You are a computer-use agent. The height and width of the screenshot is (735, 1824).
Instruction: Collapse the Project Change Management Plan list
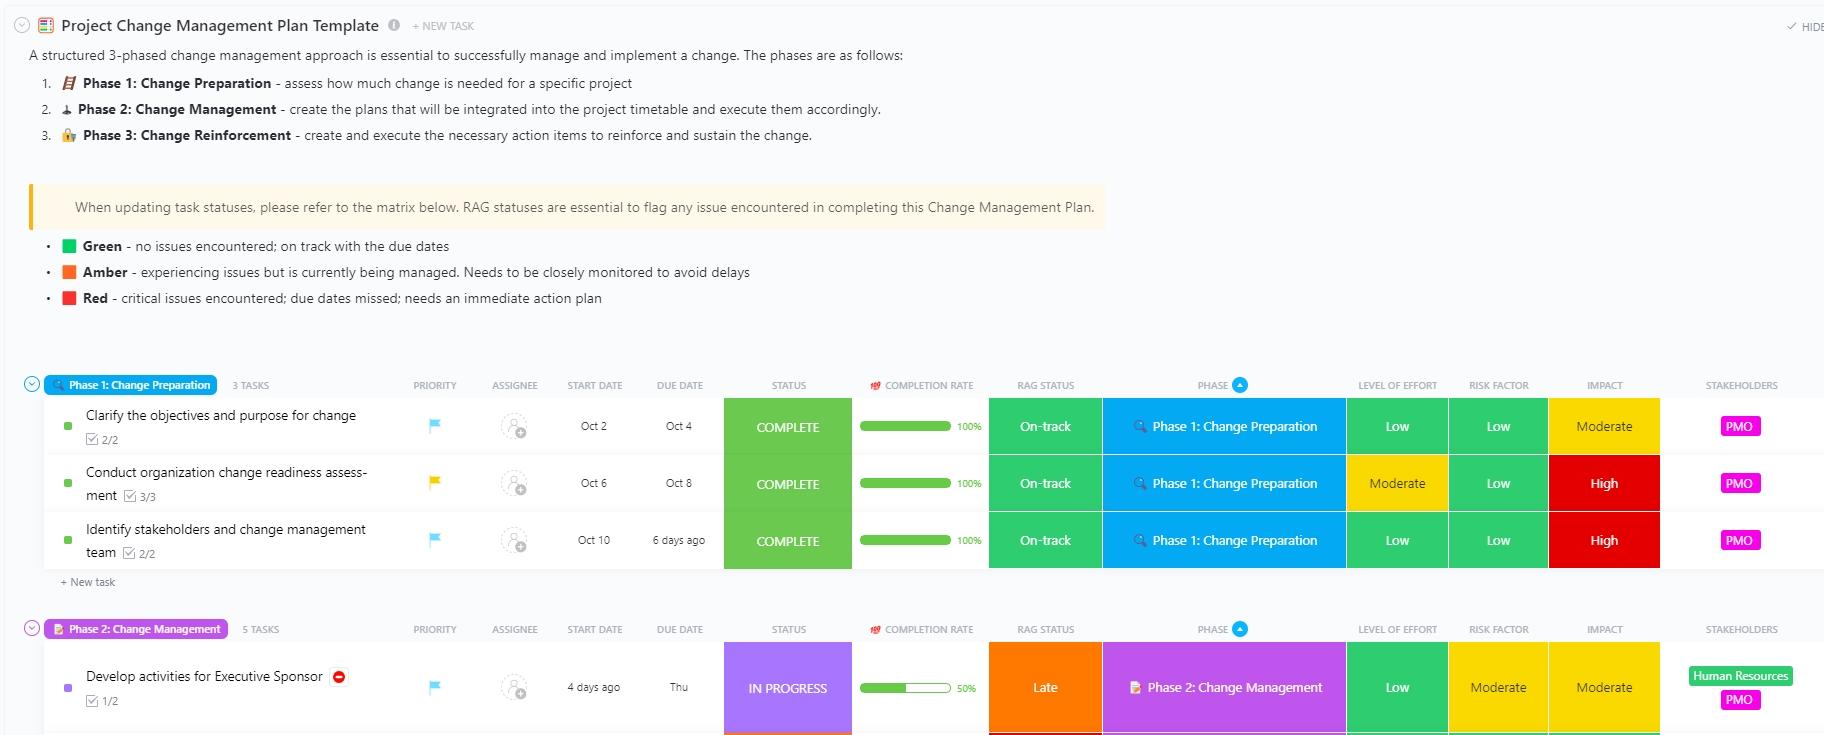[x=21, y=26]
